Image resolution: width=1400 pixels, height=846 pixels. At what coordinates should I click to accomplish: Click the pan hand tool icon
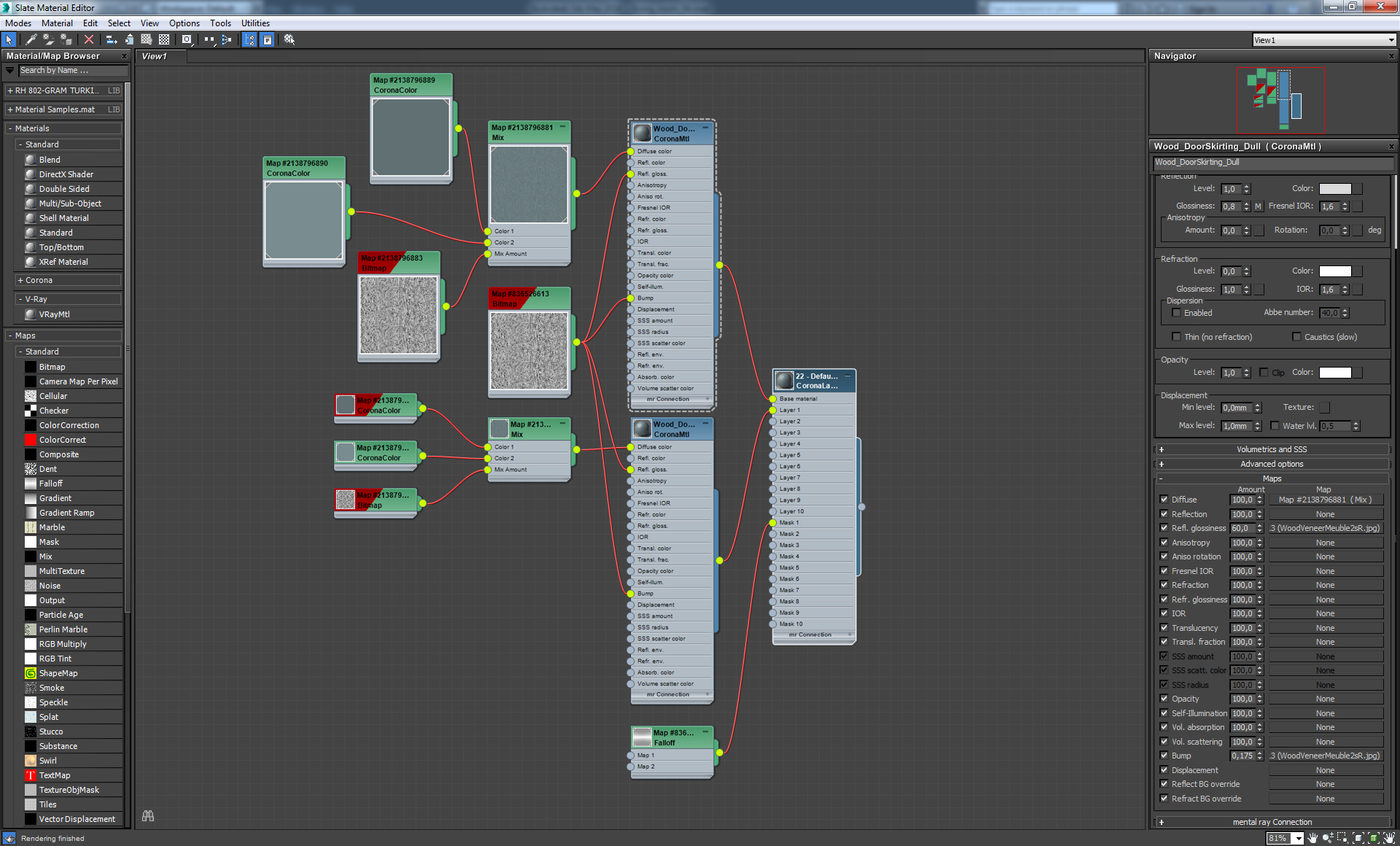(1312, 838)
